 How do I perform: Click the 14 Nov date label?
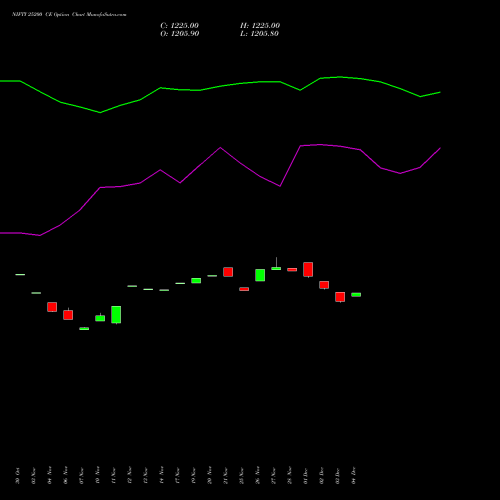coord(162,475)
